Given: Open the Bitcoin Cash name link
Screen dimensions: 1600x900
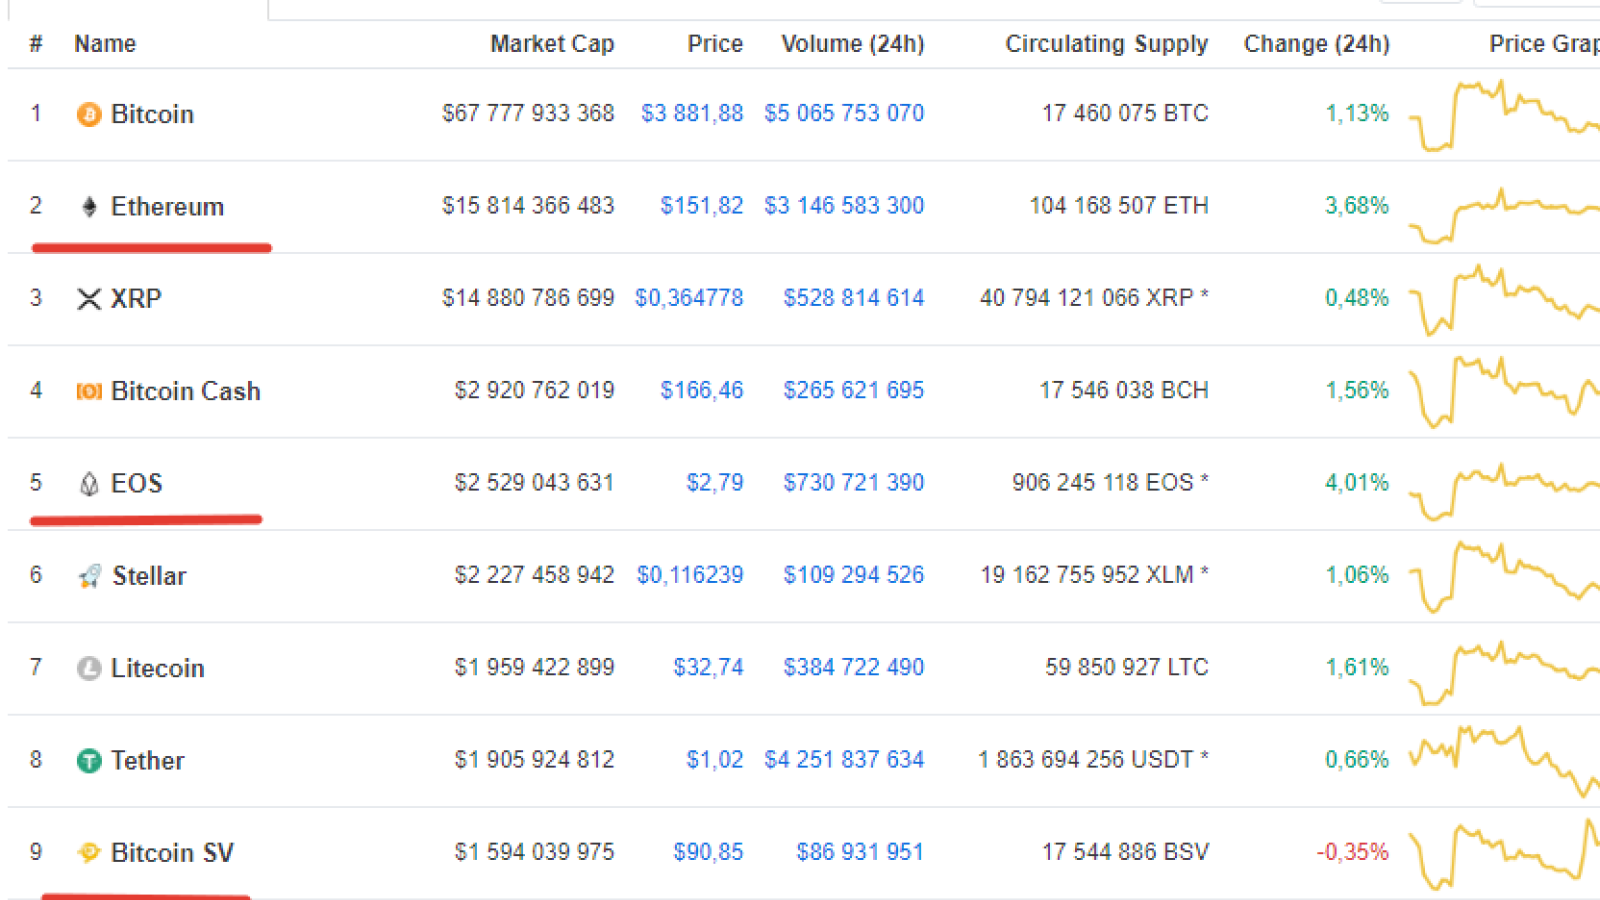Looking at the screenshot, I should 186,391.
